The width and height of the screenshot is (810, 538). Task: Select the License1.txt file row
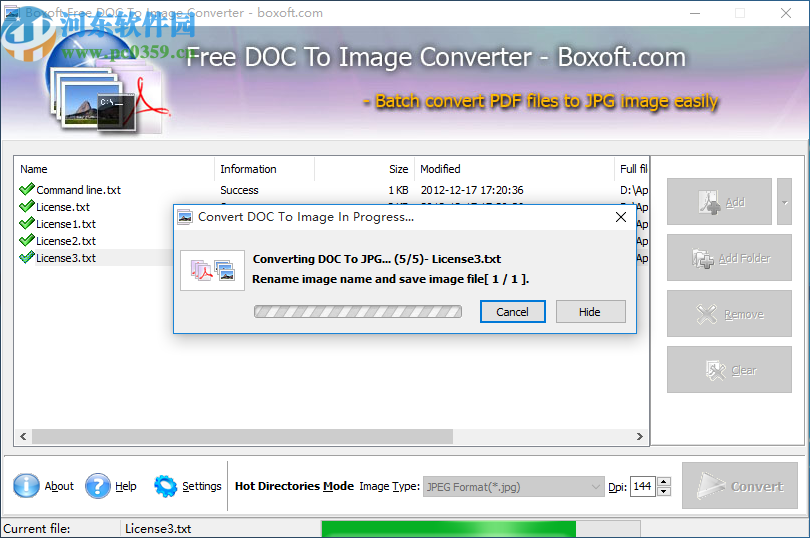click(x=95, y=224)
